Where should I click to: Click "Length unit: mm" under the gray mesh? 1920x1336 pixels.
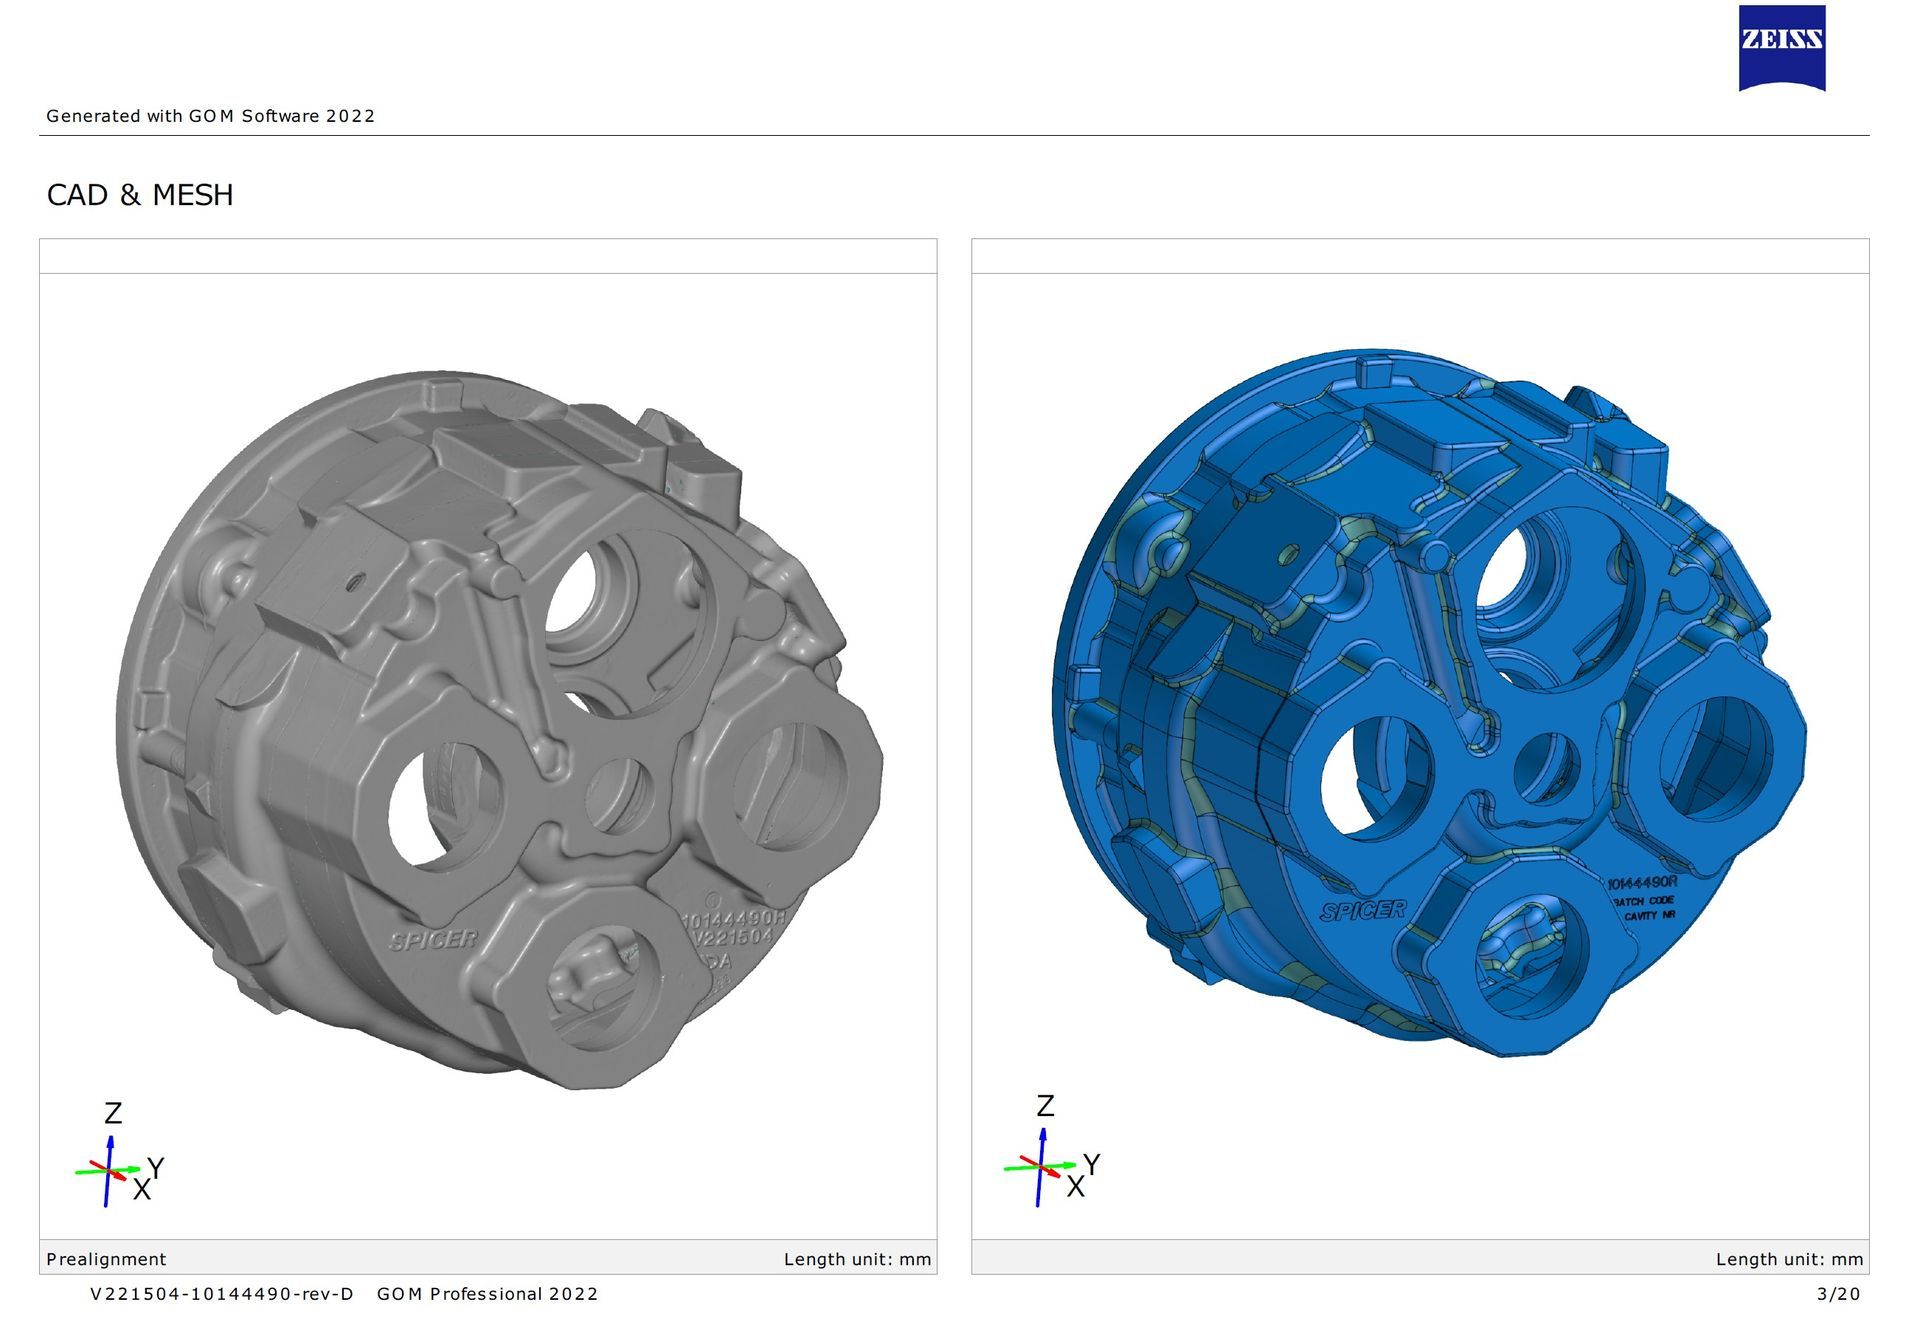click(x=857, y=1259)
